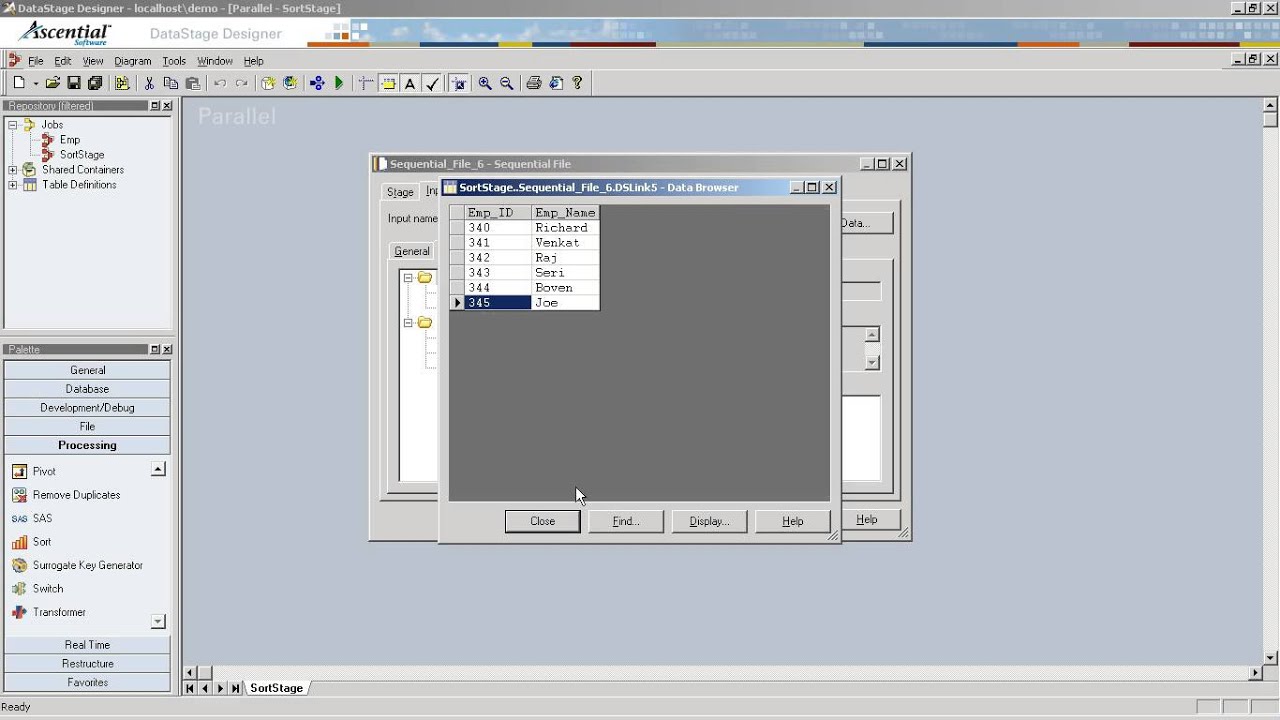Screen dimensions: 1280x720
Task: Toggle the yellow annotations icon in toolbar
Action: tap(388, 83)
